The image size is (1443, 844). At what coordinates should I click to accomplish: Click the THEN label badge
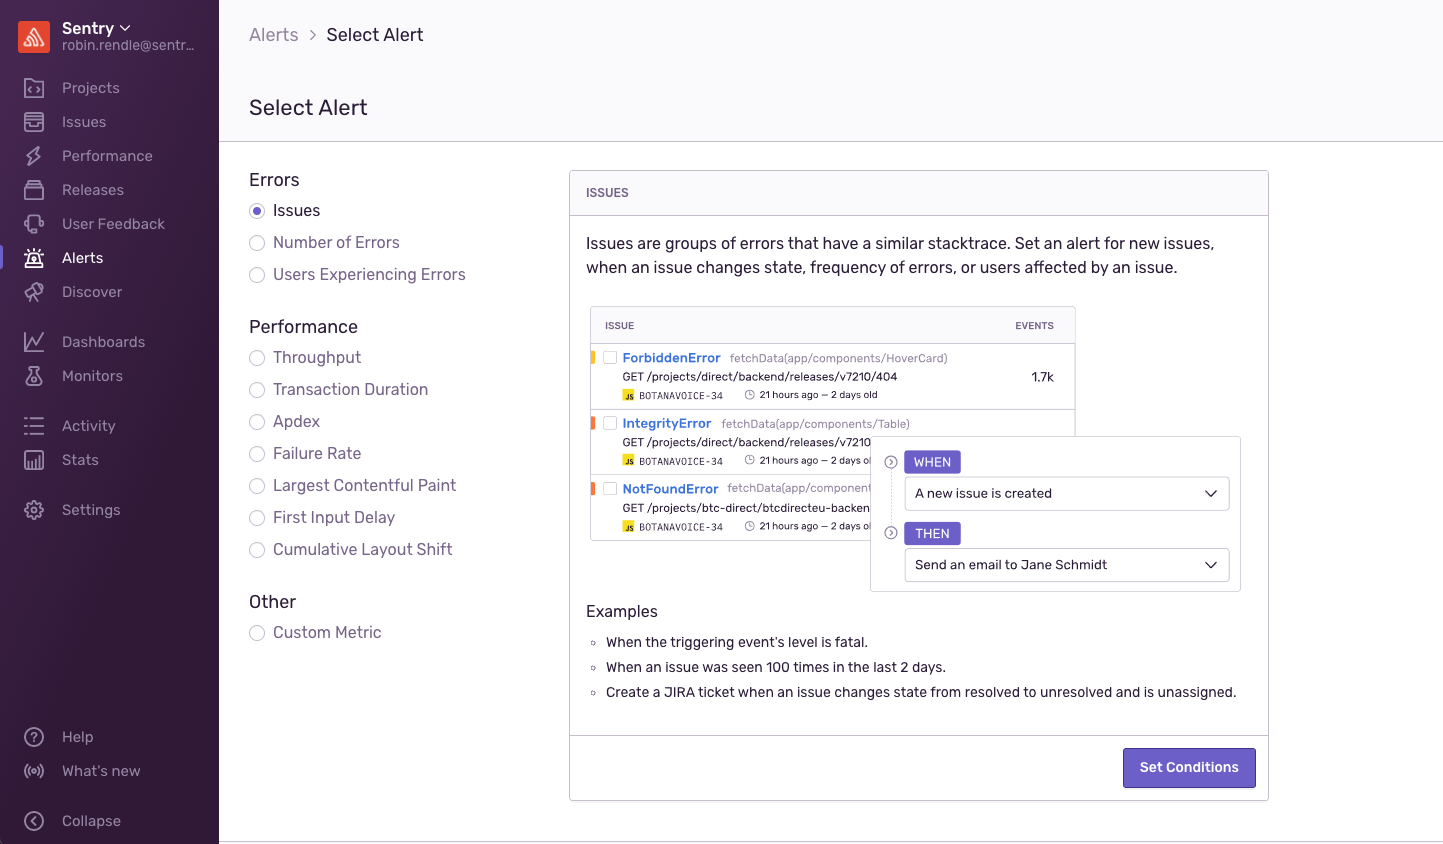pos(932,534)
